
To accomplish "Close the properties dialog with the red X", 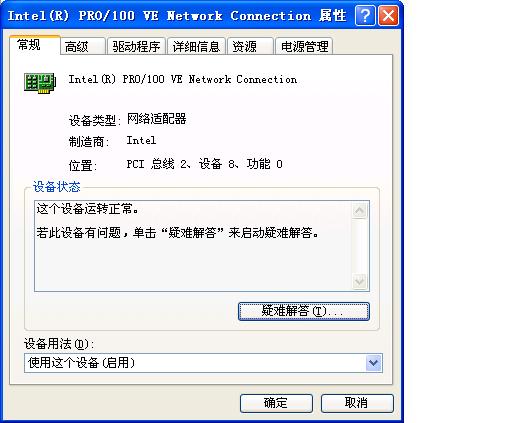I will [388, 15].
